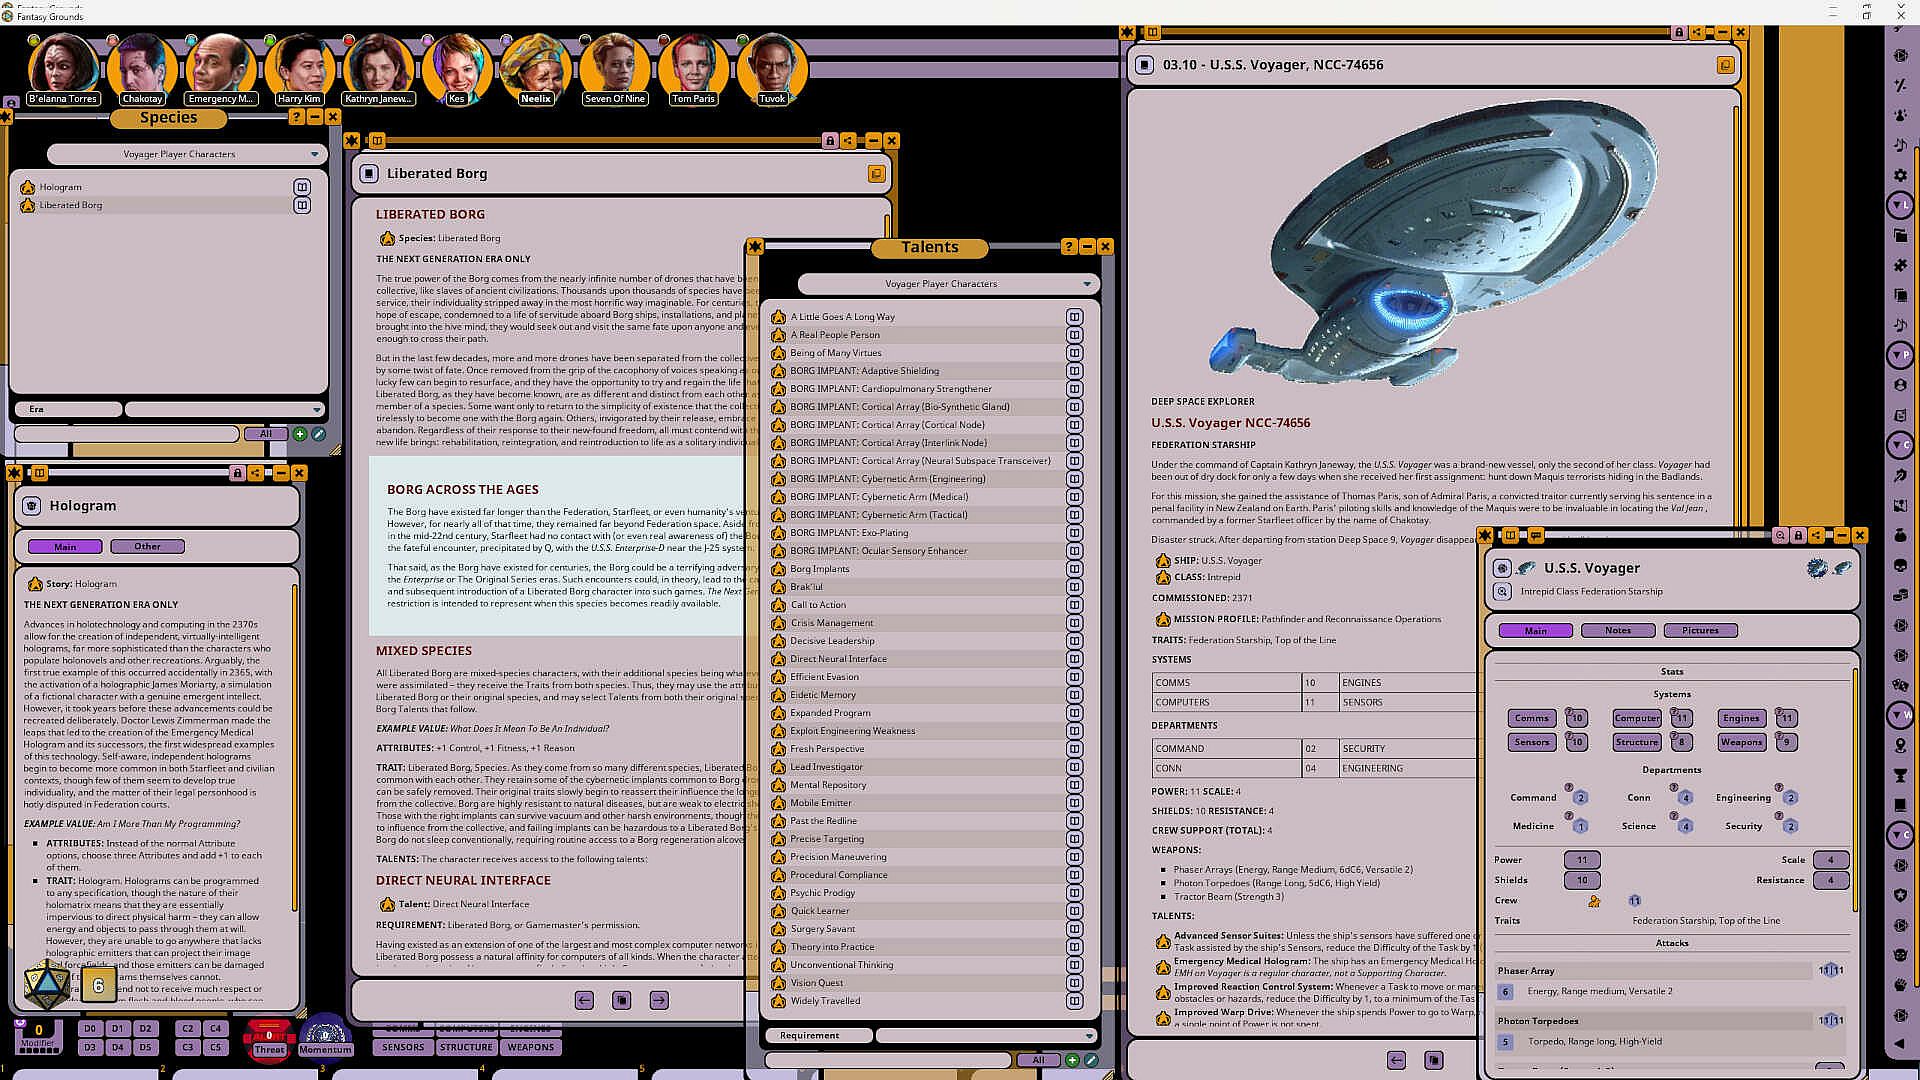The image size is (1920, 1080).
Task: Switch to Notes tab on Voyager sheet
Action: (x=1617, y=631)
